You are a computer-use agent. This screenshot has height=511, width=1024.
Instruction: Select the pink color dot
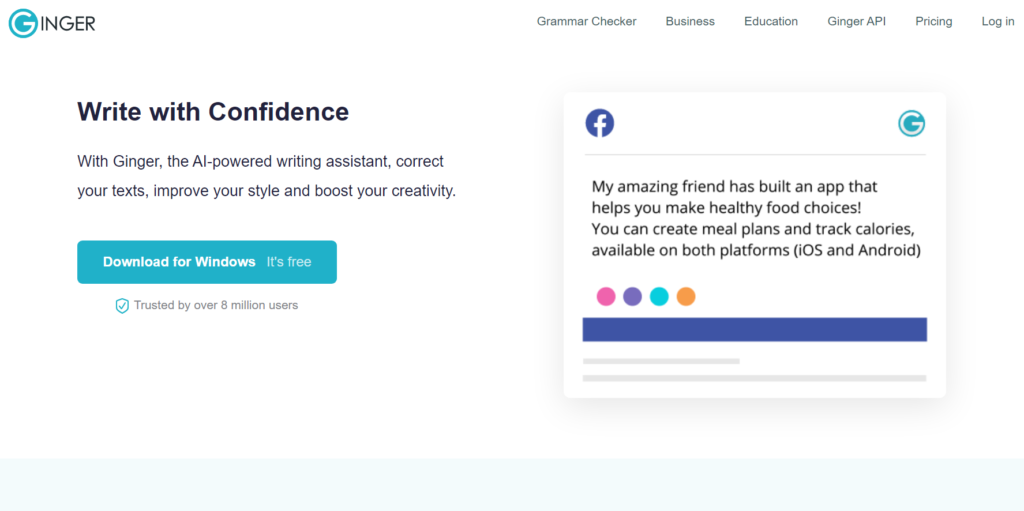point(606,297)
